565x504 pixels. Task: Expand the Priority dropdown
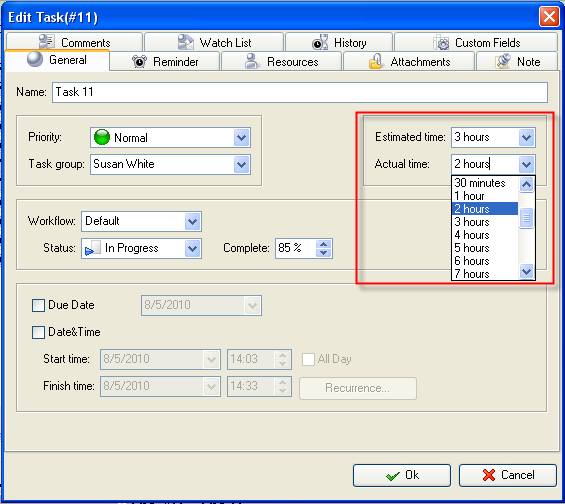[x=241, y=138]
